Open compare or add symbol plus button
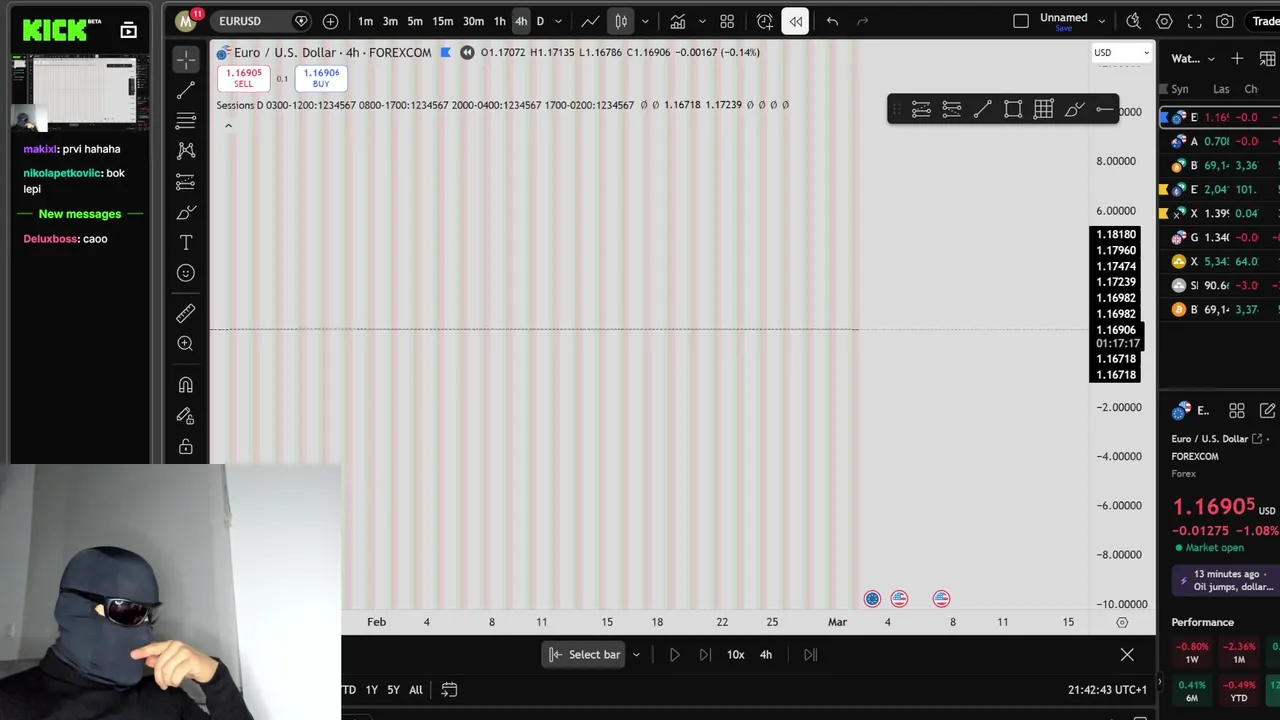The height and width of the screenshot is (720, 1280). click(330, 21)
